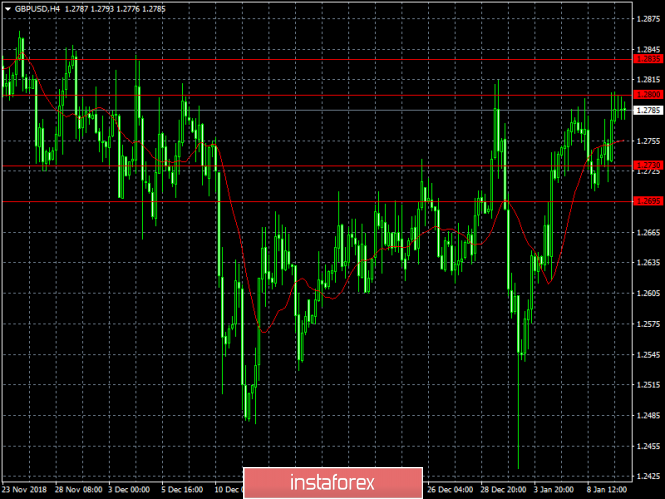Viewport: 665px width, 499px height.
Task: Select the red 1.2833 level label
Action: click(648, 59)
